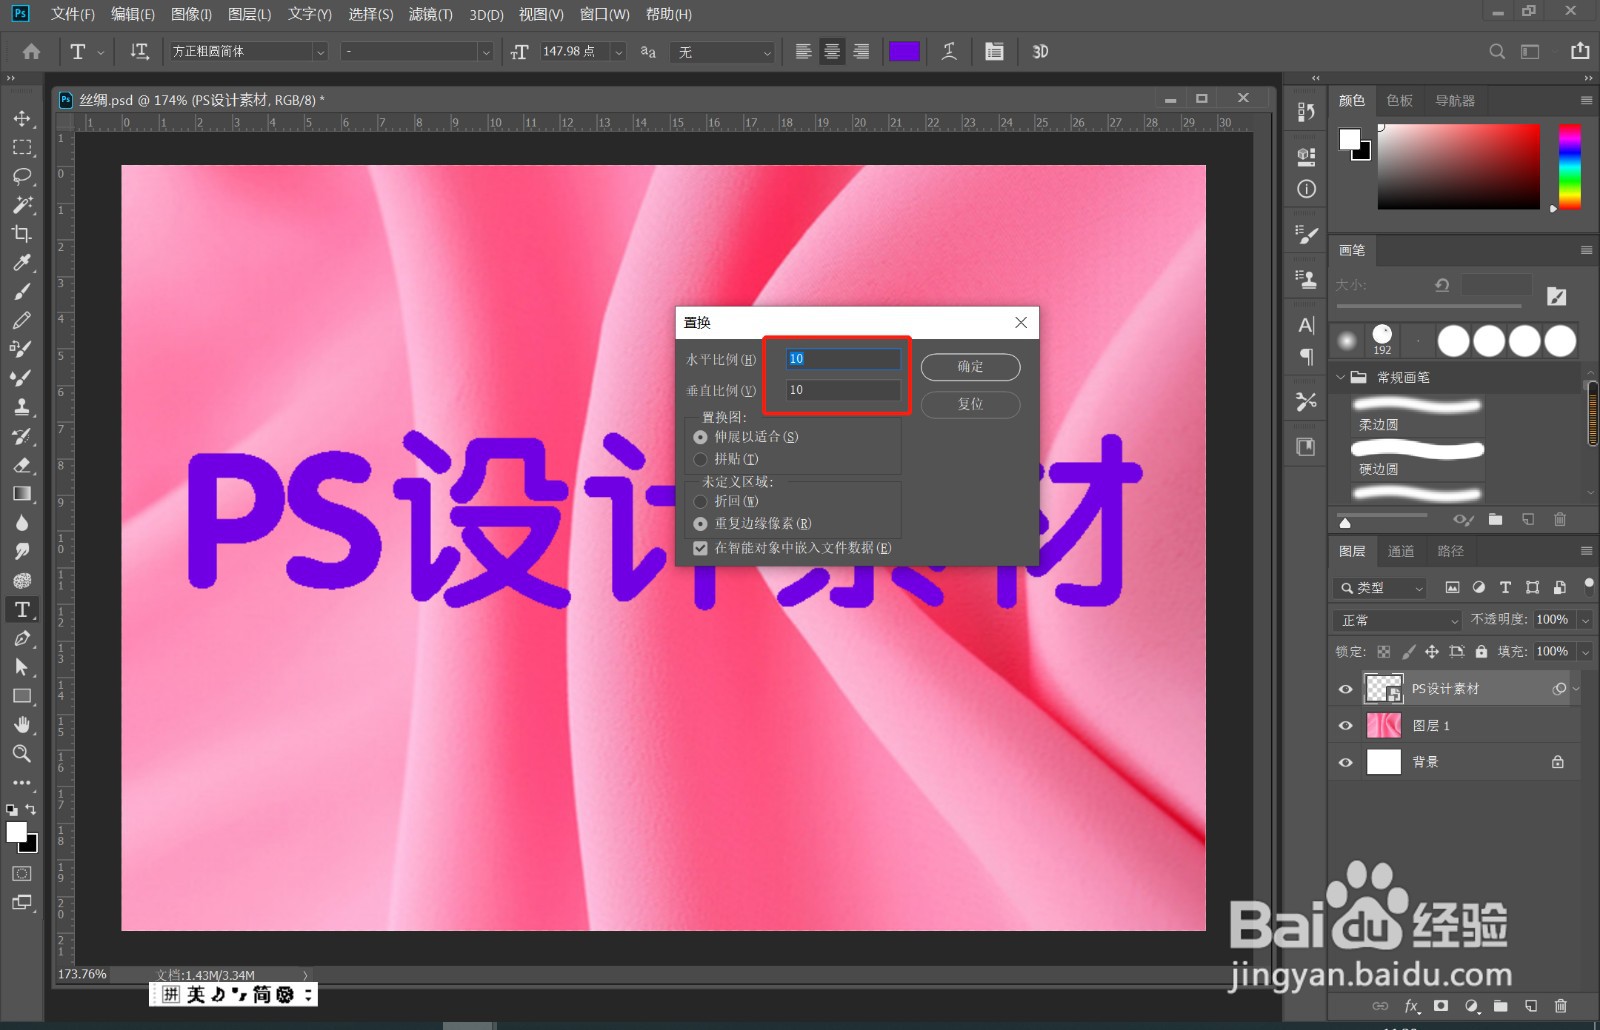Viewport: 1600px width, 1030px height.
Task: Select the Rectangular Marquee tool
Action: [22, 147]
